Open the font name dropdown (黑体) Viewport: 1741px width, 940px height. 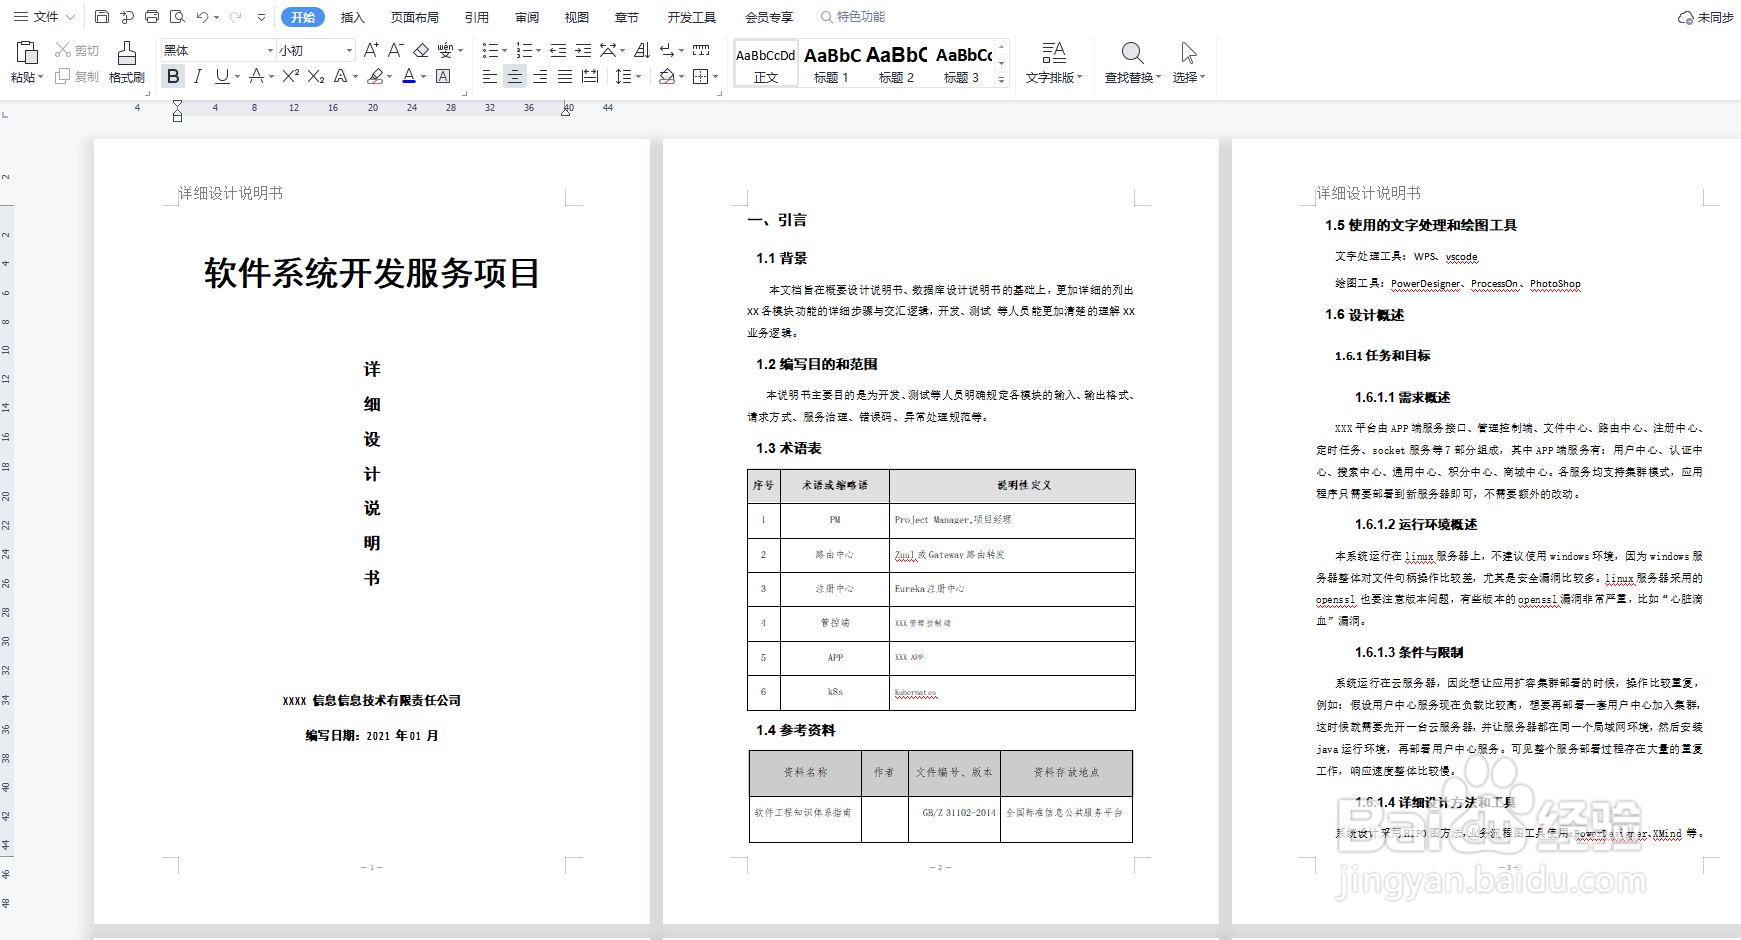(270, 50)
